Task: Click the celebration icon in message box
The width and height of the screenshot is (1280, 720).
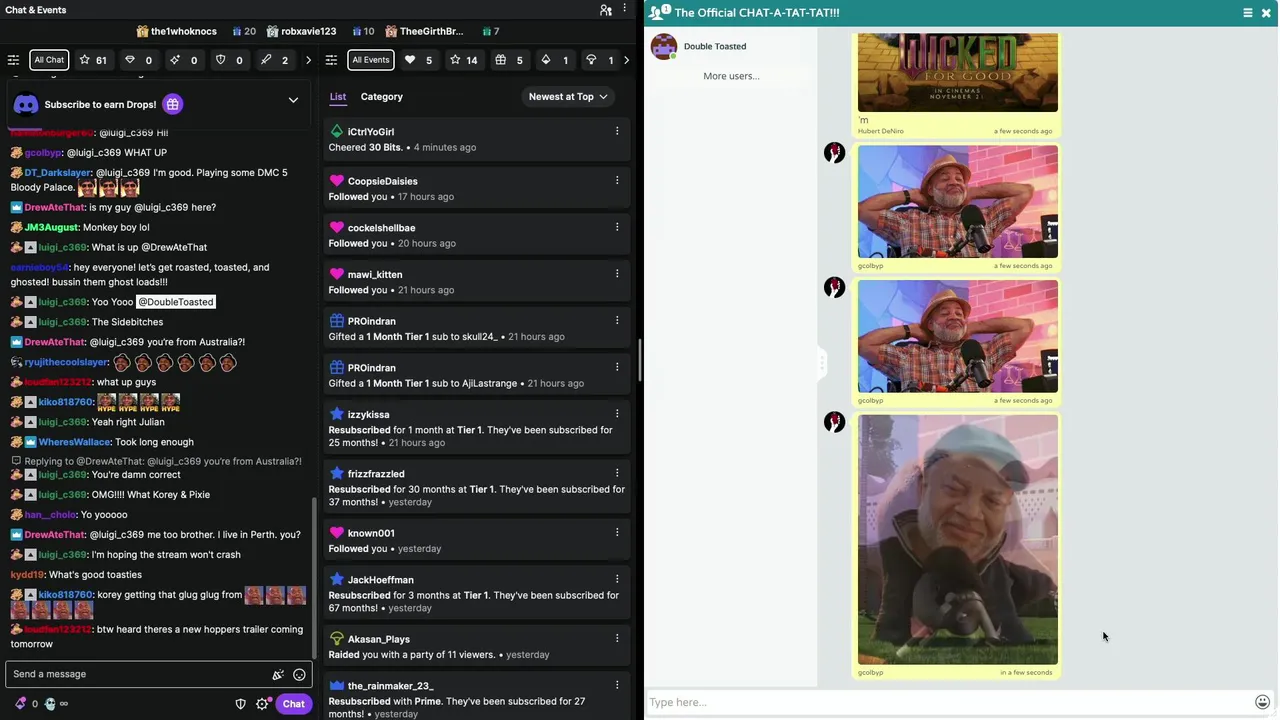Action: click(278, 675)
